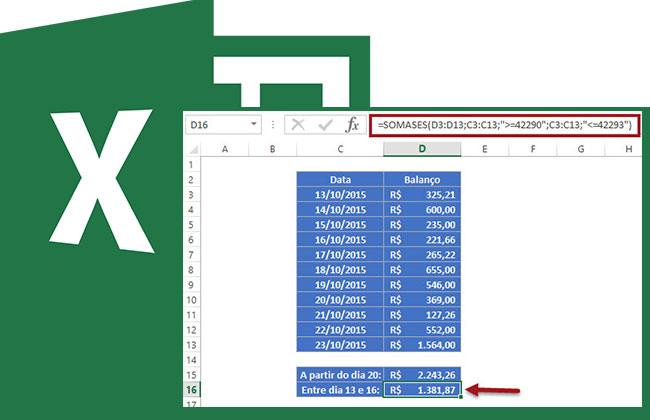Select balance cell R$ 127,26
Image resolution: width=650 pixels, height=420 pixels.
(422, 315)
